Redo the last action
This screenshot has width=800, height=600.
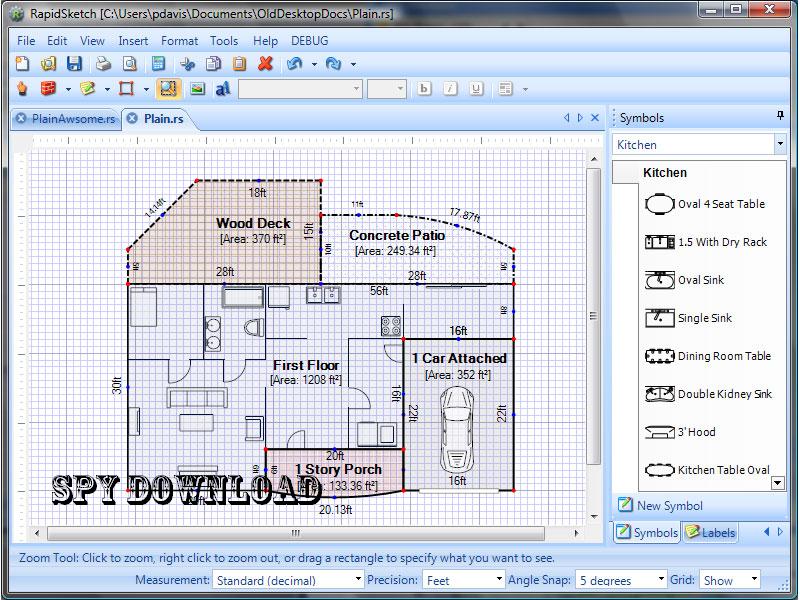tap(333, 64)
